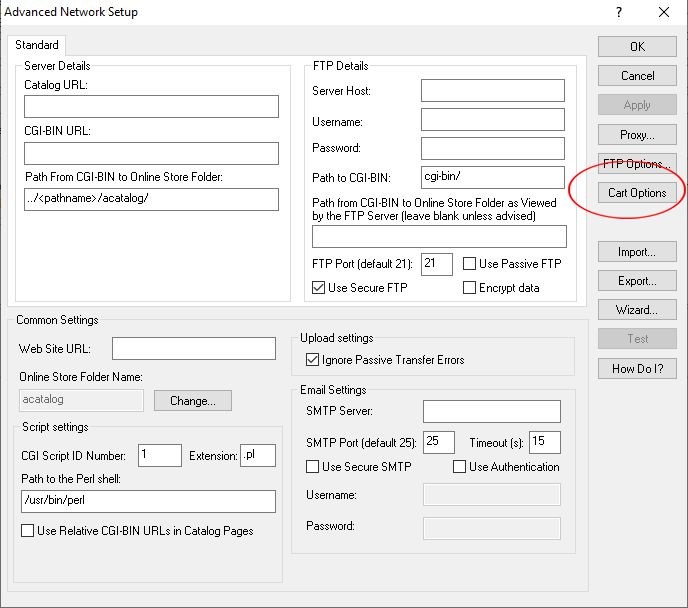Focus the SMTP Server input field
This screenshot has width=688, height=608.
(491, 411)
